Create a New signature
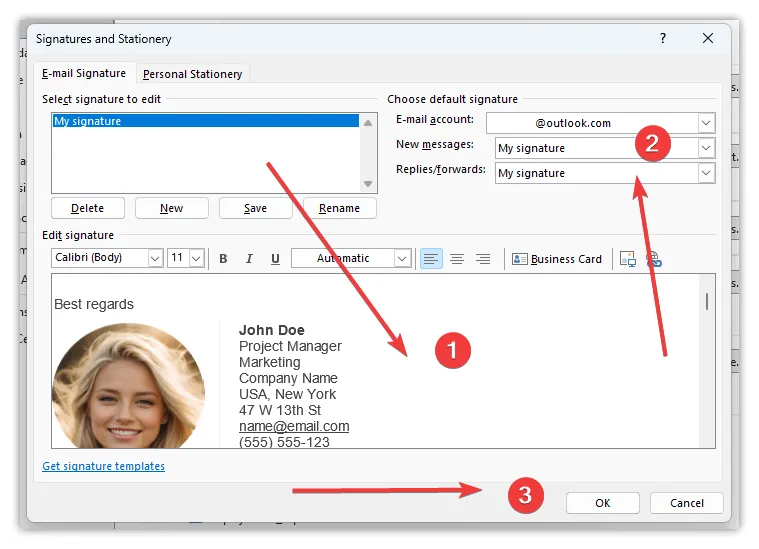Viewport: 759px width, 549px height. [x=171, y=208]
